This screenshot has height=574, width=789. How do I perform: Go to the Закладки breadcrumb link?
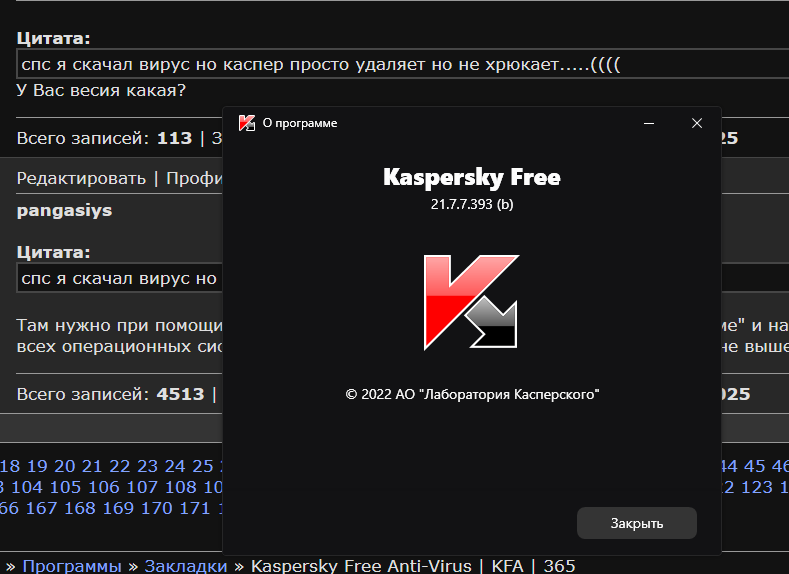click(186, 566)
